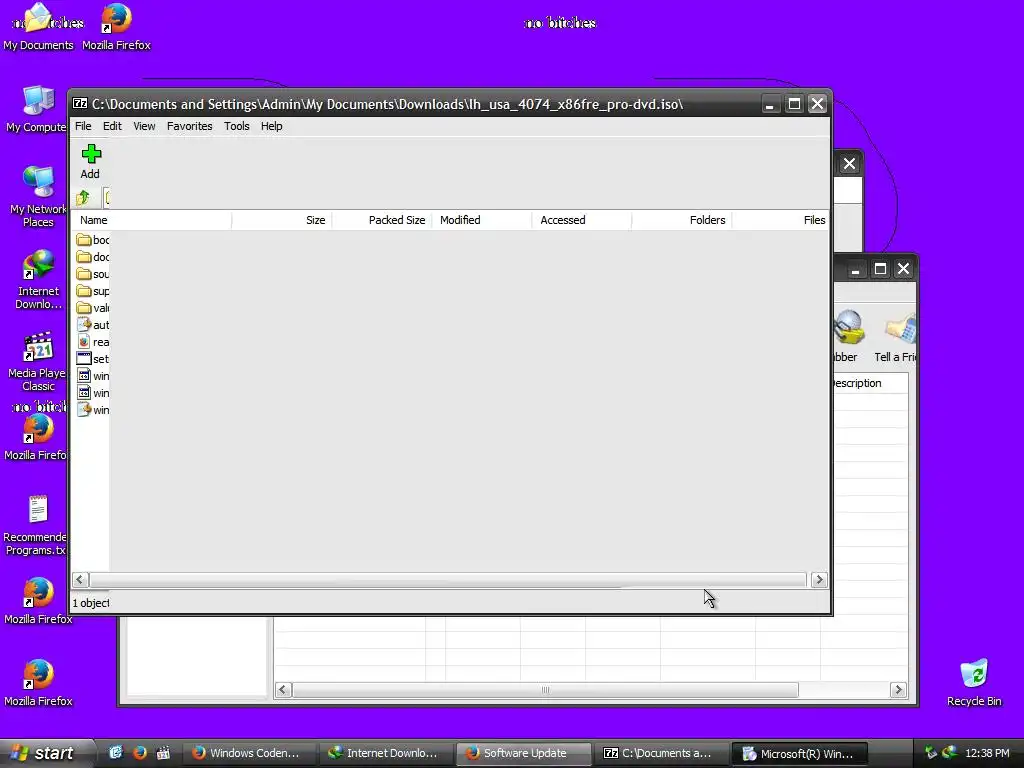Select the Media Player Classic desktop shortcut
Image resolution: width=1024 pixels, height=768 pixels.
coord(37,362)
